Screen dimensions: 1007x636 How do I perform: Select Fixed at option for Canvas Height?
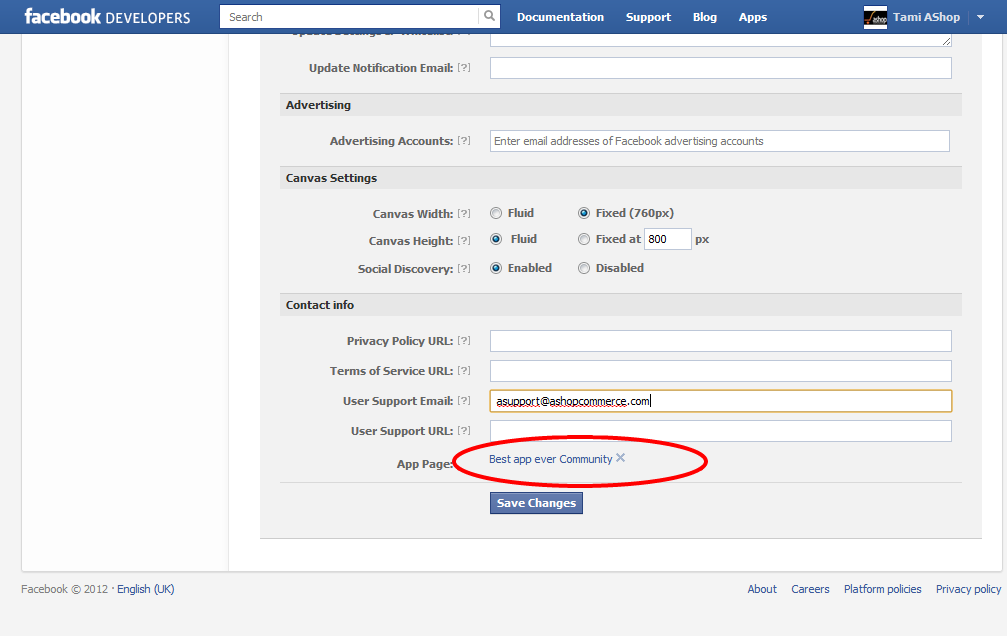pos(584,240)
